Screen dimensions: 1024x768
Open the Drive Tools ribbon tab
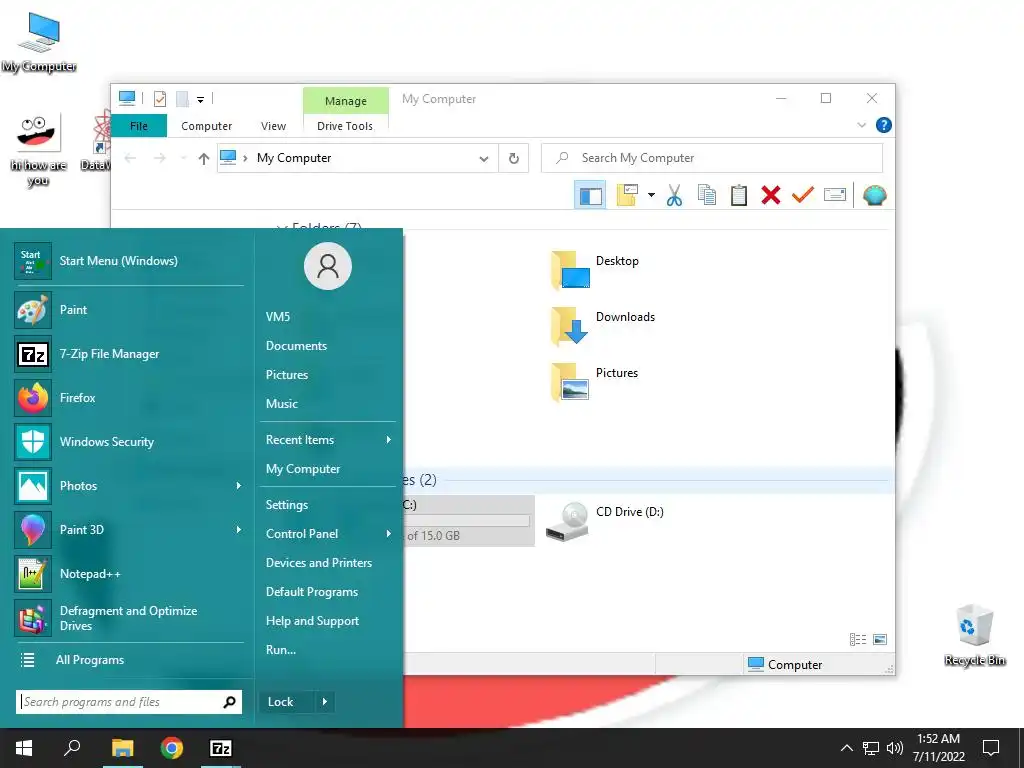(x=345, y=126)
